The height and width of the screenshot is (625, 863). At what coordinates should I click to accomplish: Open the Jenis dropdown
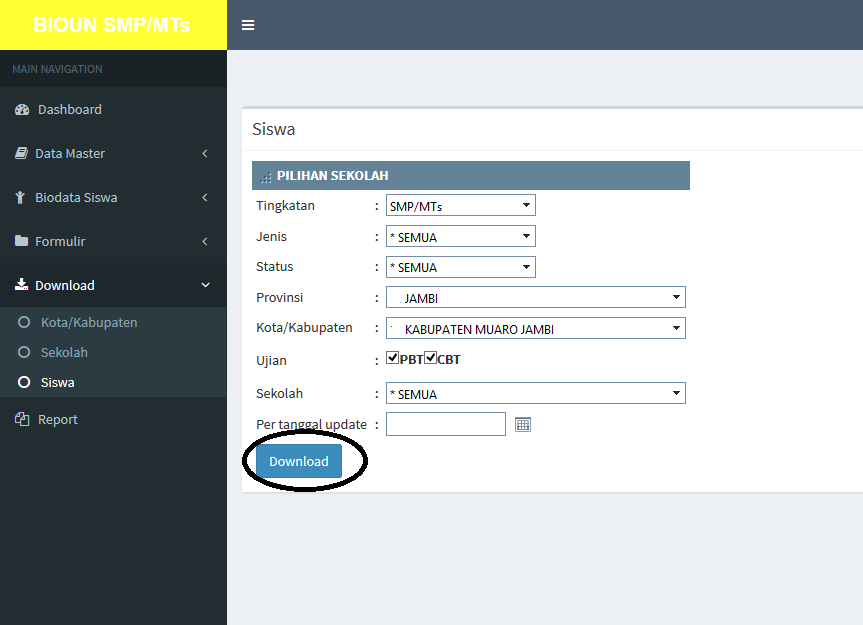(461, 236)
